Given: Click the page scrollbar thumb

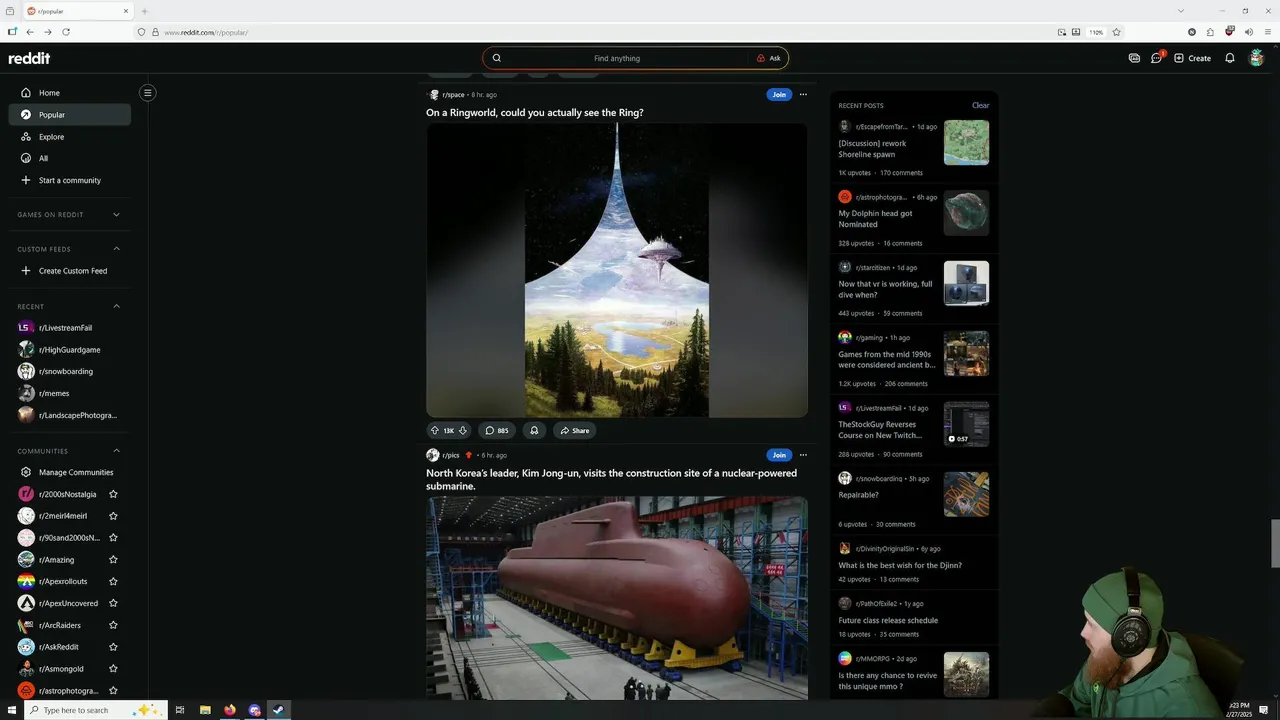Looking at the screenshot, I should pyautogui.click(x=1275, y=543).
